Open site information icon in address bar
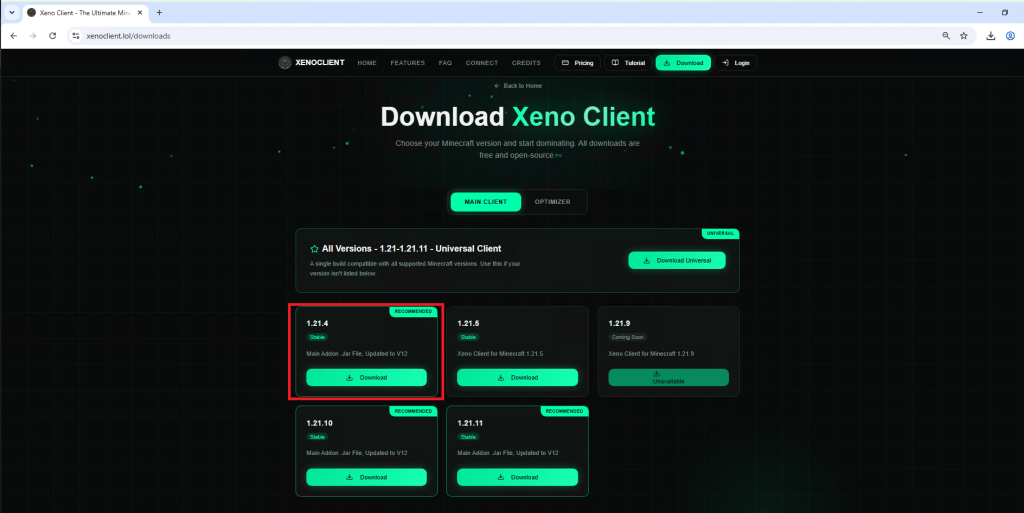 click(x=76, y=36)
